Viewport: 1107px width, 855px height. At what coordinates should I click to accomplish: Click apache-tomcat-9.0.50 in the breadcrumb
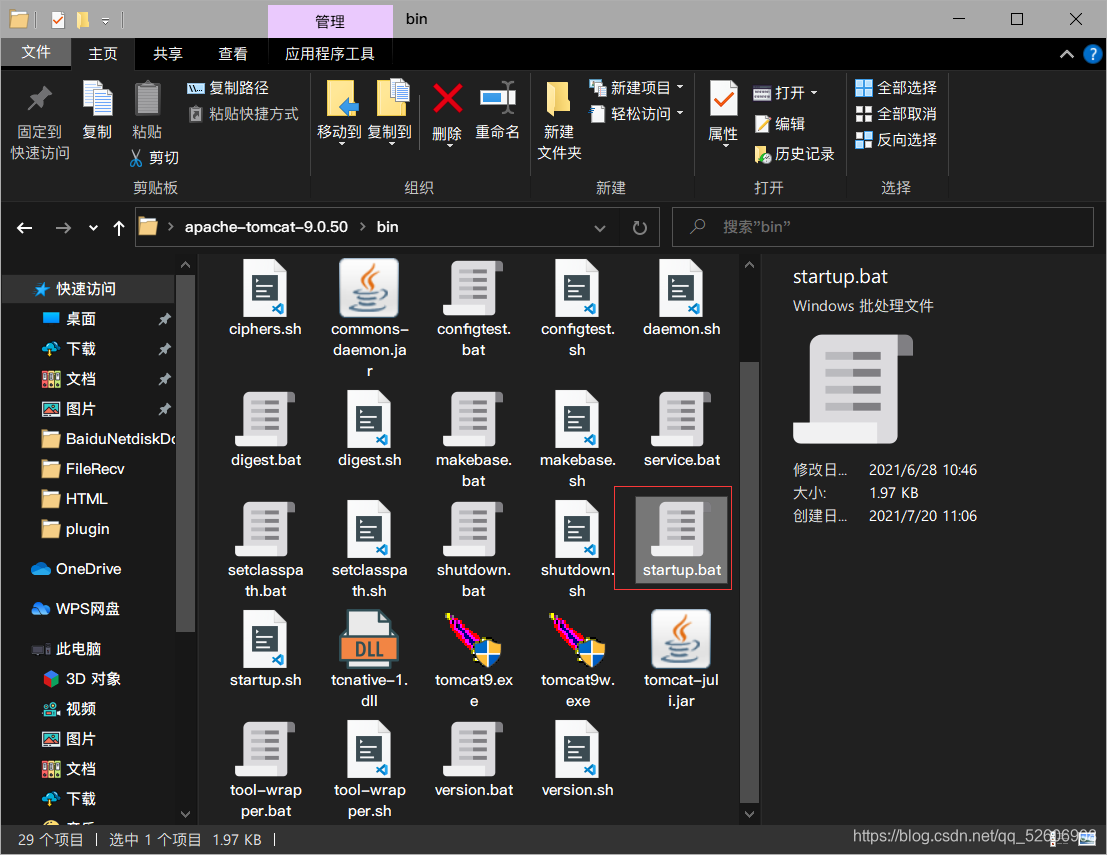[x=266, y=227]
